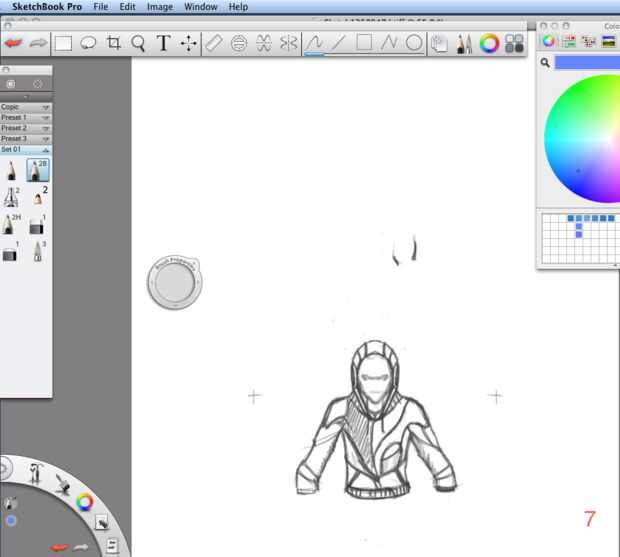Select the Freehand stroke style
The image size is (620, 557).
pyautogui.click(x=314, y=43)
